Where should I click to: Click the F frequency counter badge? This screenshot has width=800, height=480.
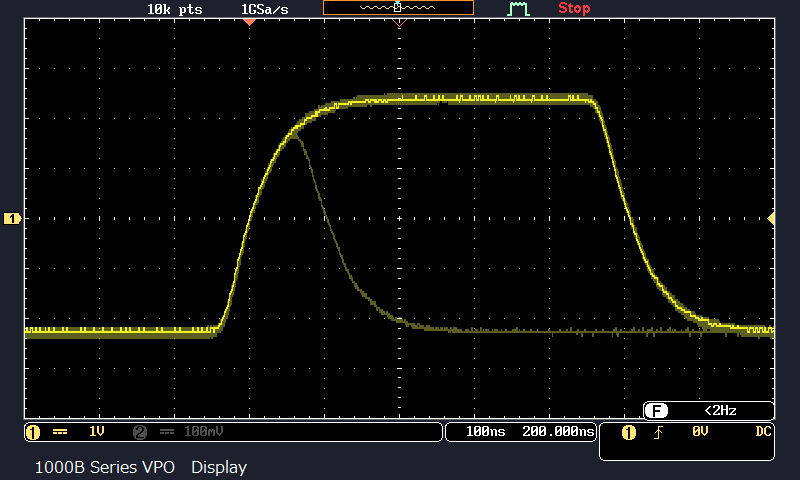(656, 411)
